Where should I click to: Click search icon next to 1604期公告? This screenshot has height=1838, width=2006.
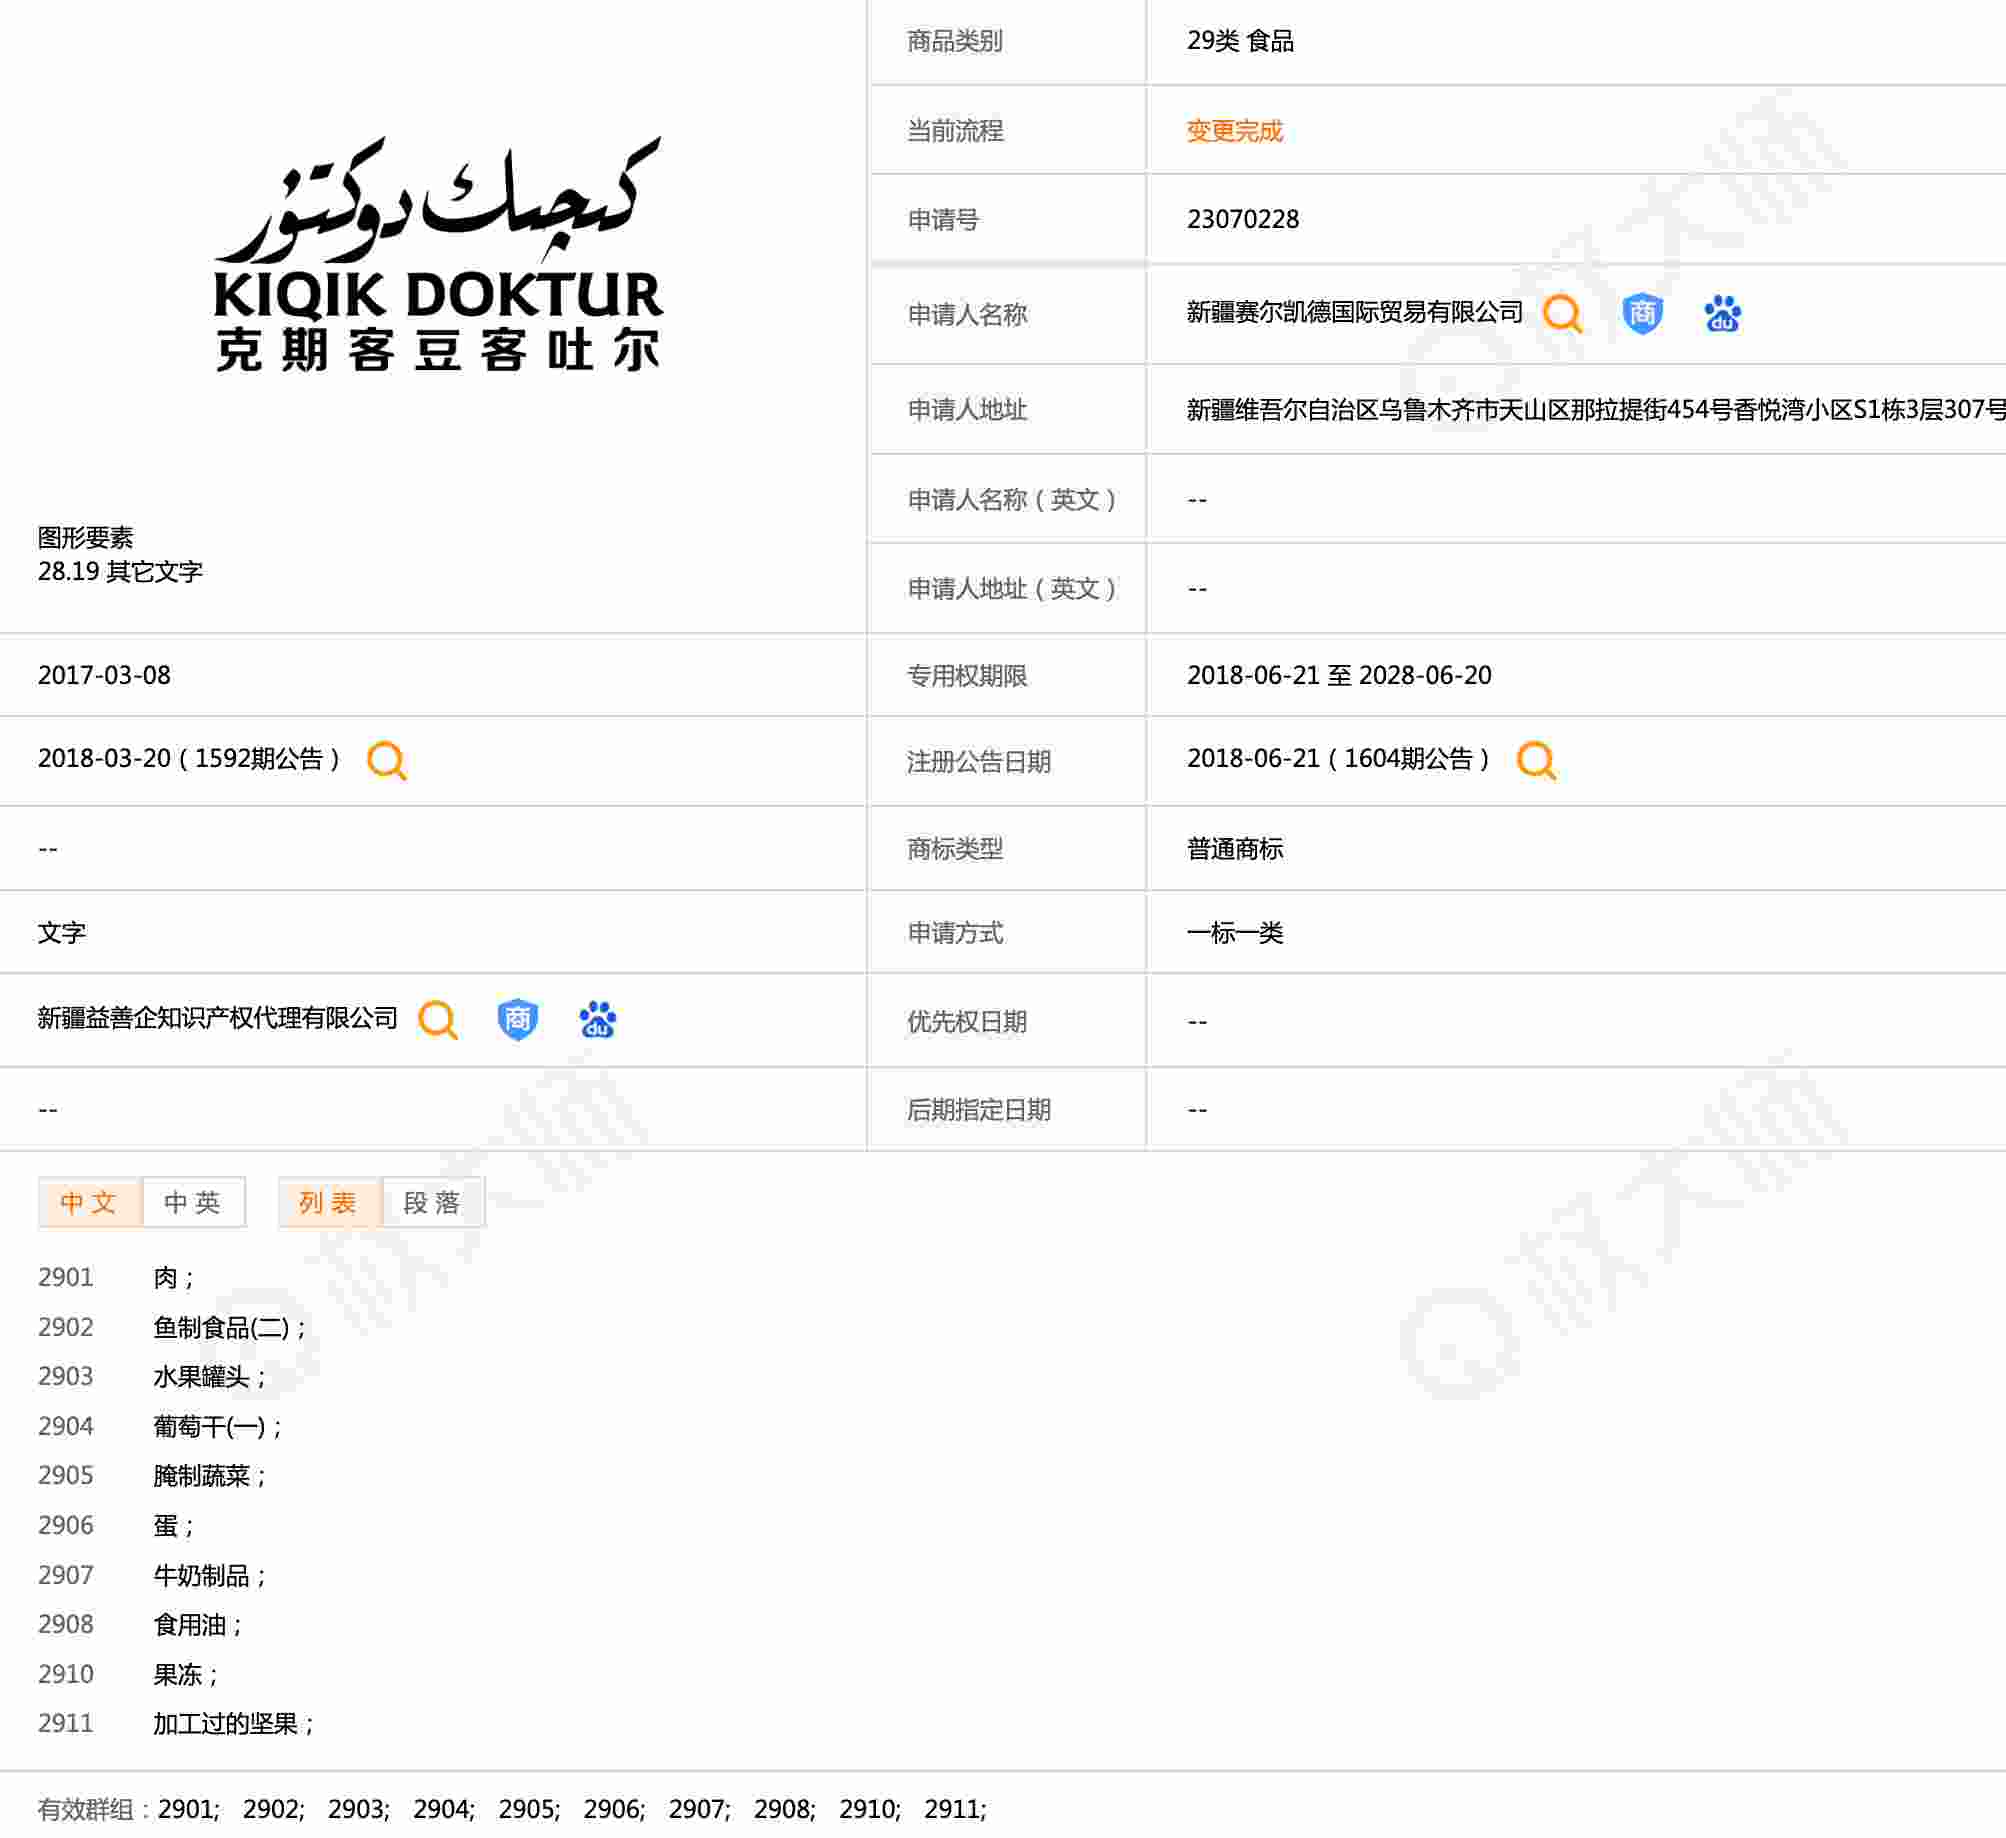(x=1535, y=760)
